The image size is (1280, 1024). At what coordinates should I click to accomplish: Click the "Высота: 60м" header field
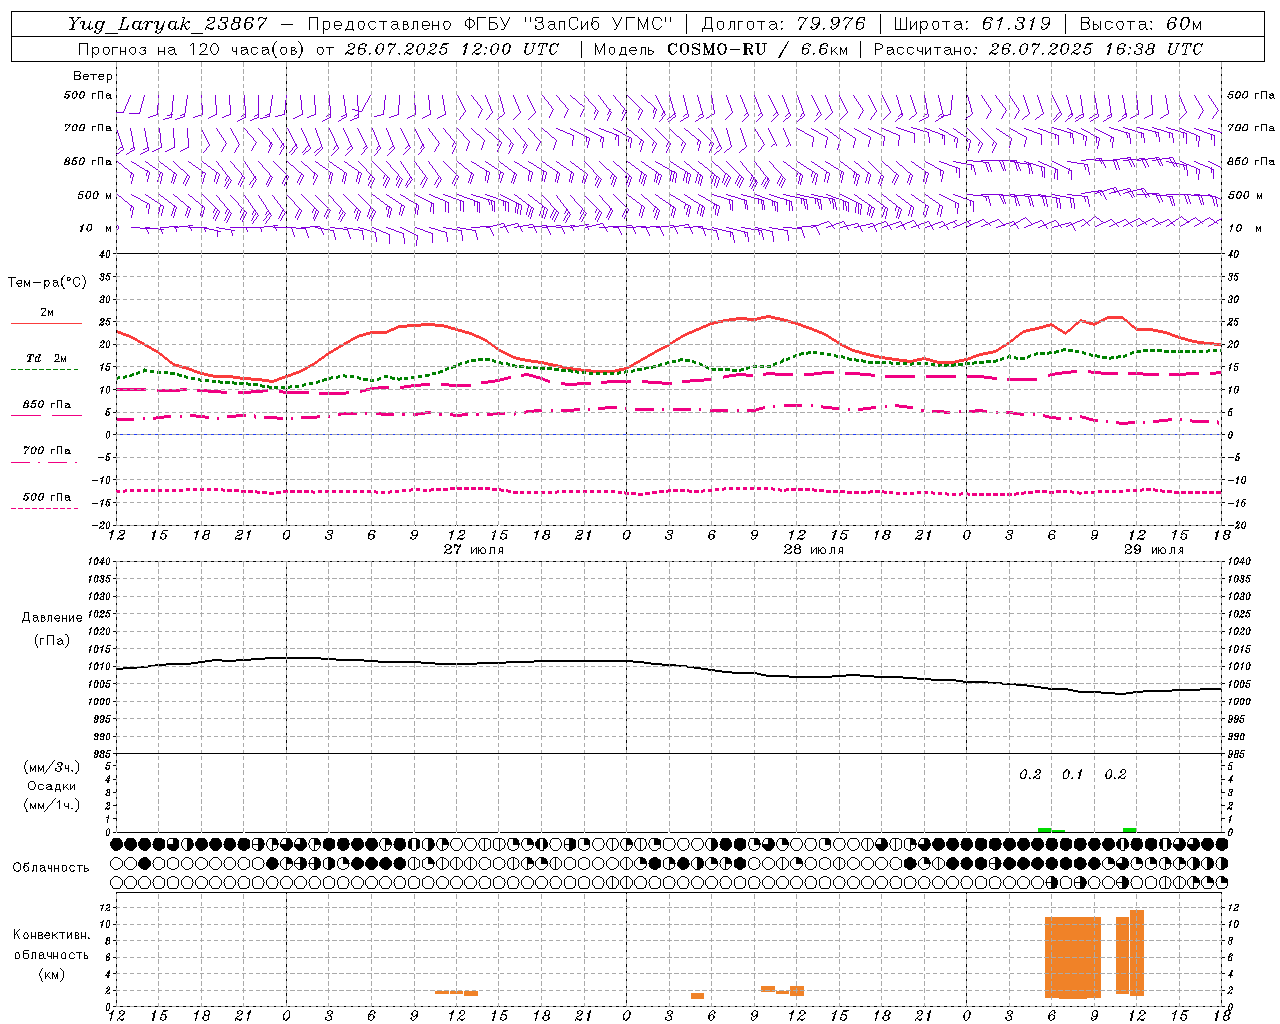1140,24
